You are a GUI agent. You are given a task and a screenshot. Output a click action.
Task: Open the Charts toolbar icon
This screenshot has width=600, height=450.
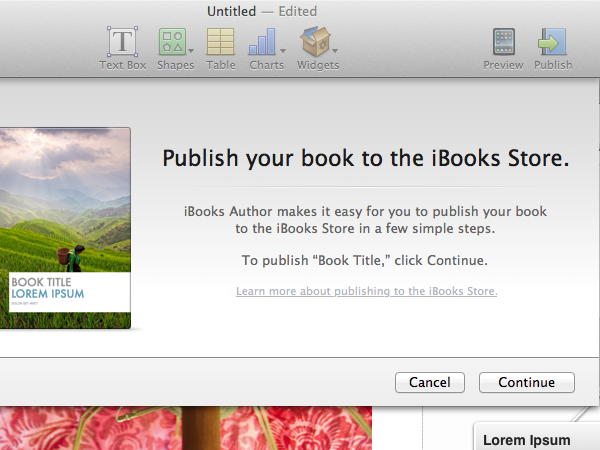click(x=262, y=41)
